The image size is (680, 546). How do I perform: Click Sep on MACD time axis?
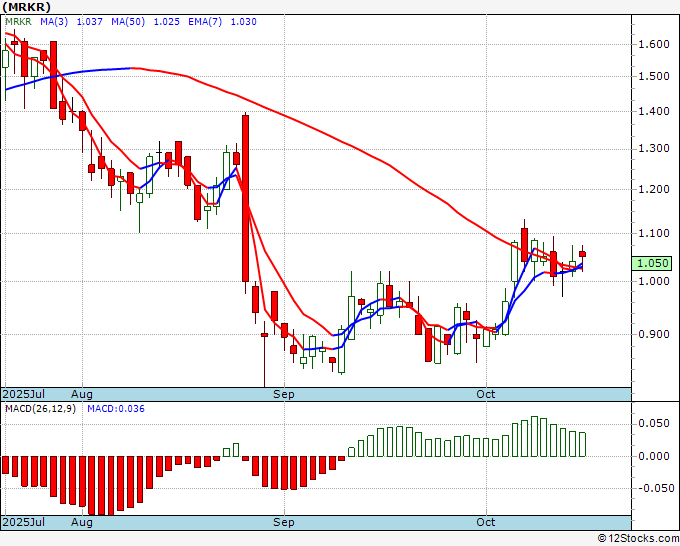284,522
